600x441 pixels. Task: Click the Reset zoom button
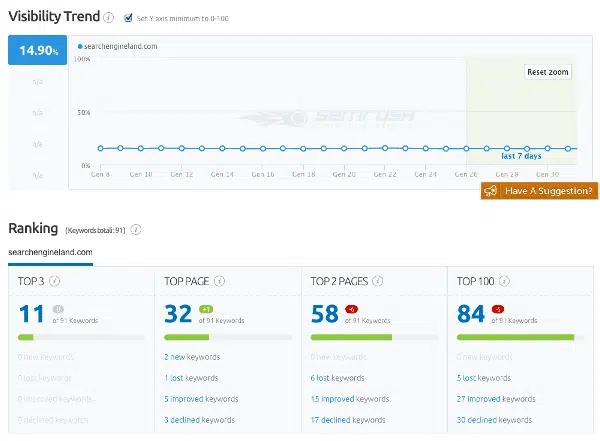pos(548,72)
